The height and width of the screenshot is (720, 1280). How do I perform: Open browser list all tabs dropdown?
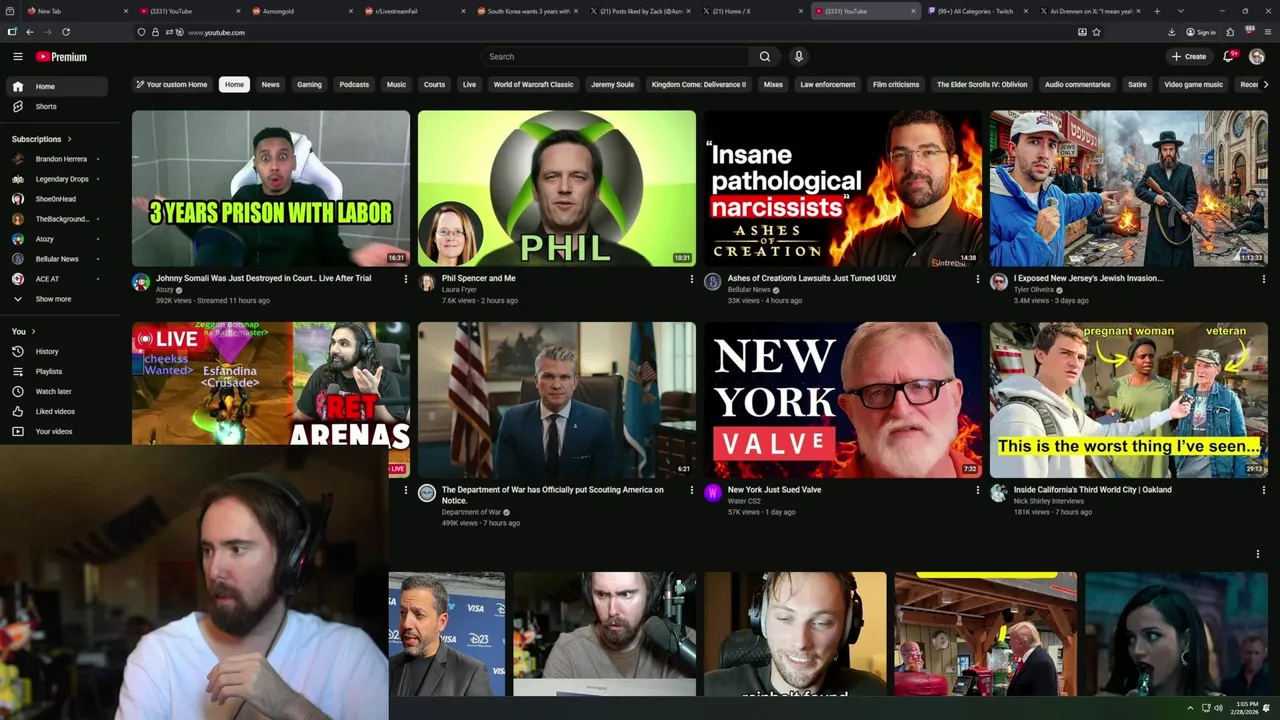pos(1180,11)
